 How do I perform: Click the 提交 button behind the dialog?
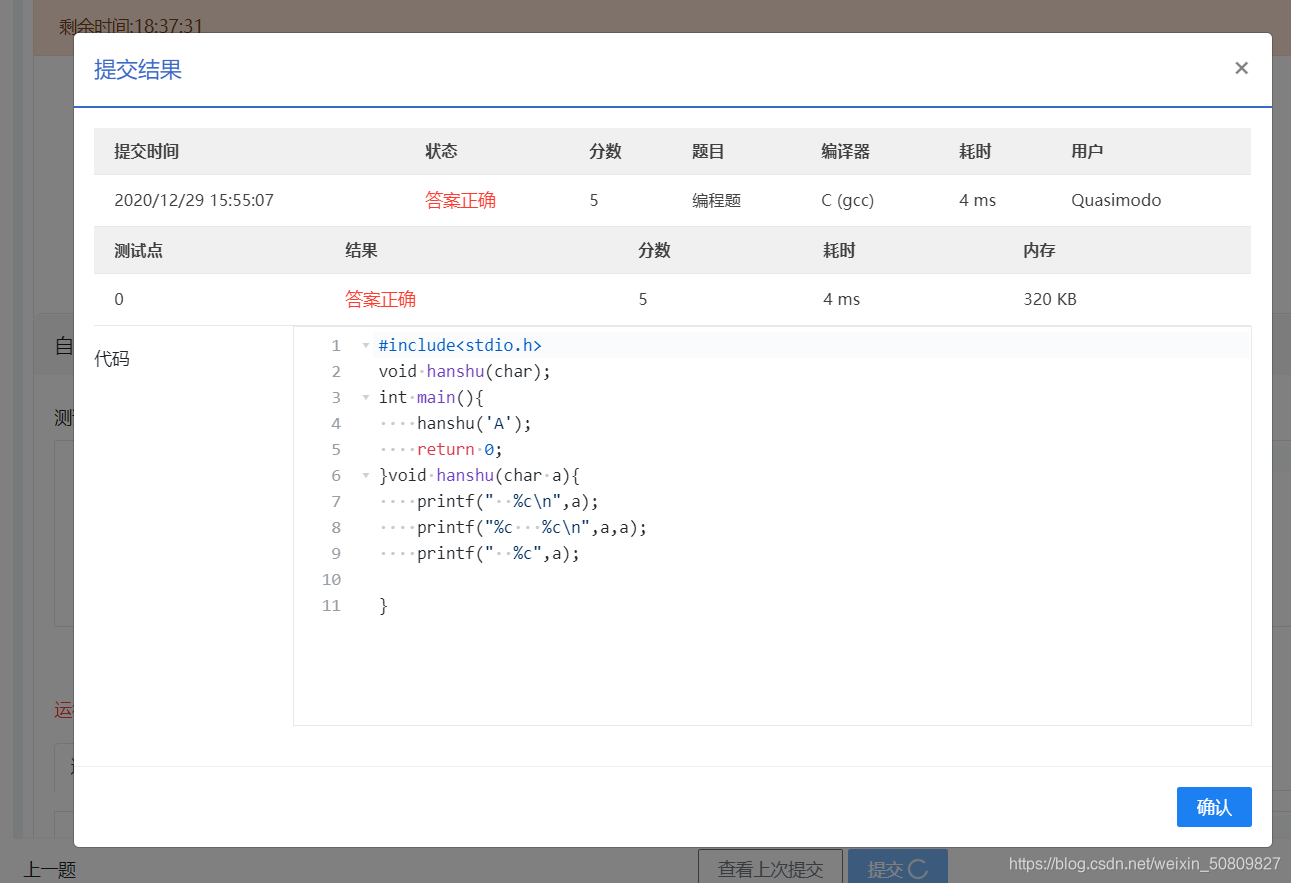(898, 869)
